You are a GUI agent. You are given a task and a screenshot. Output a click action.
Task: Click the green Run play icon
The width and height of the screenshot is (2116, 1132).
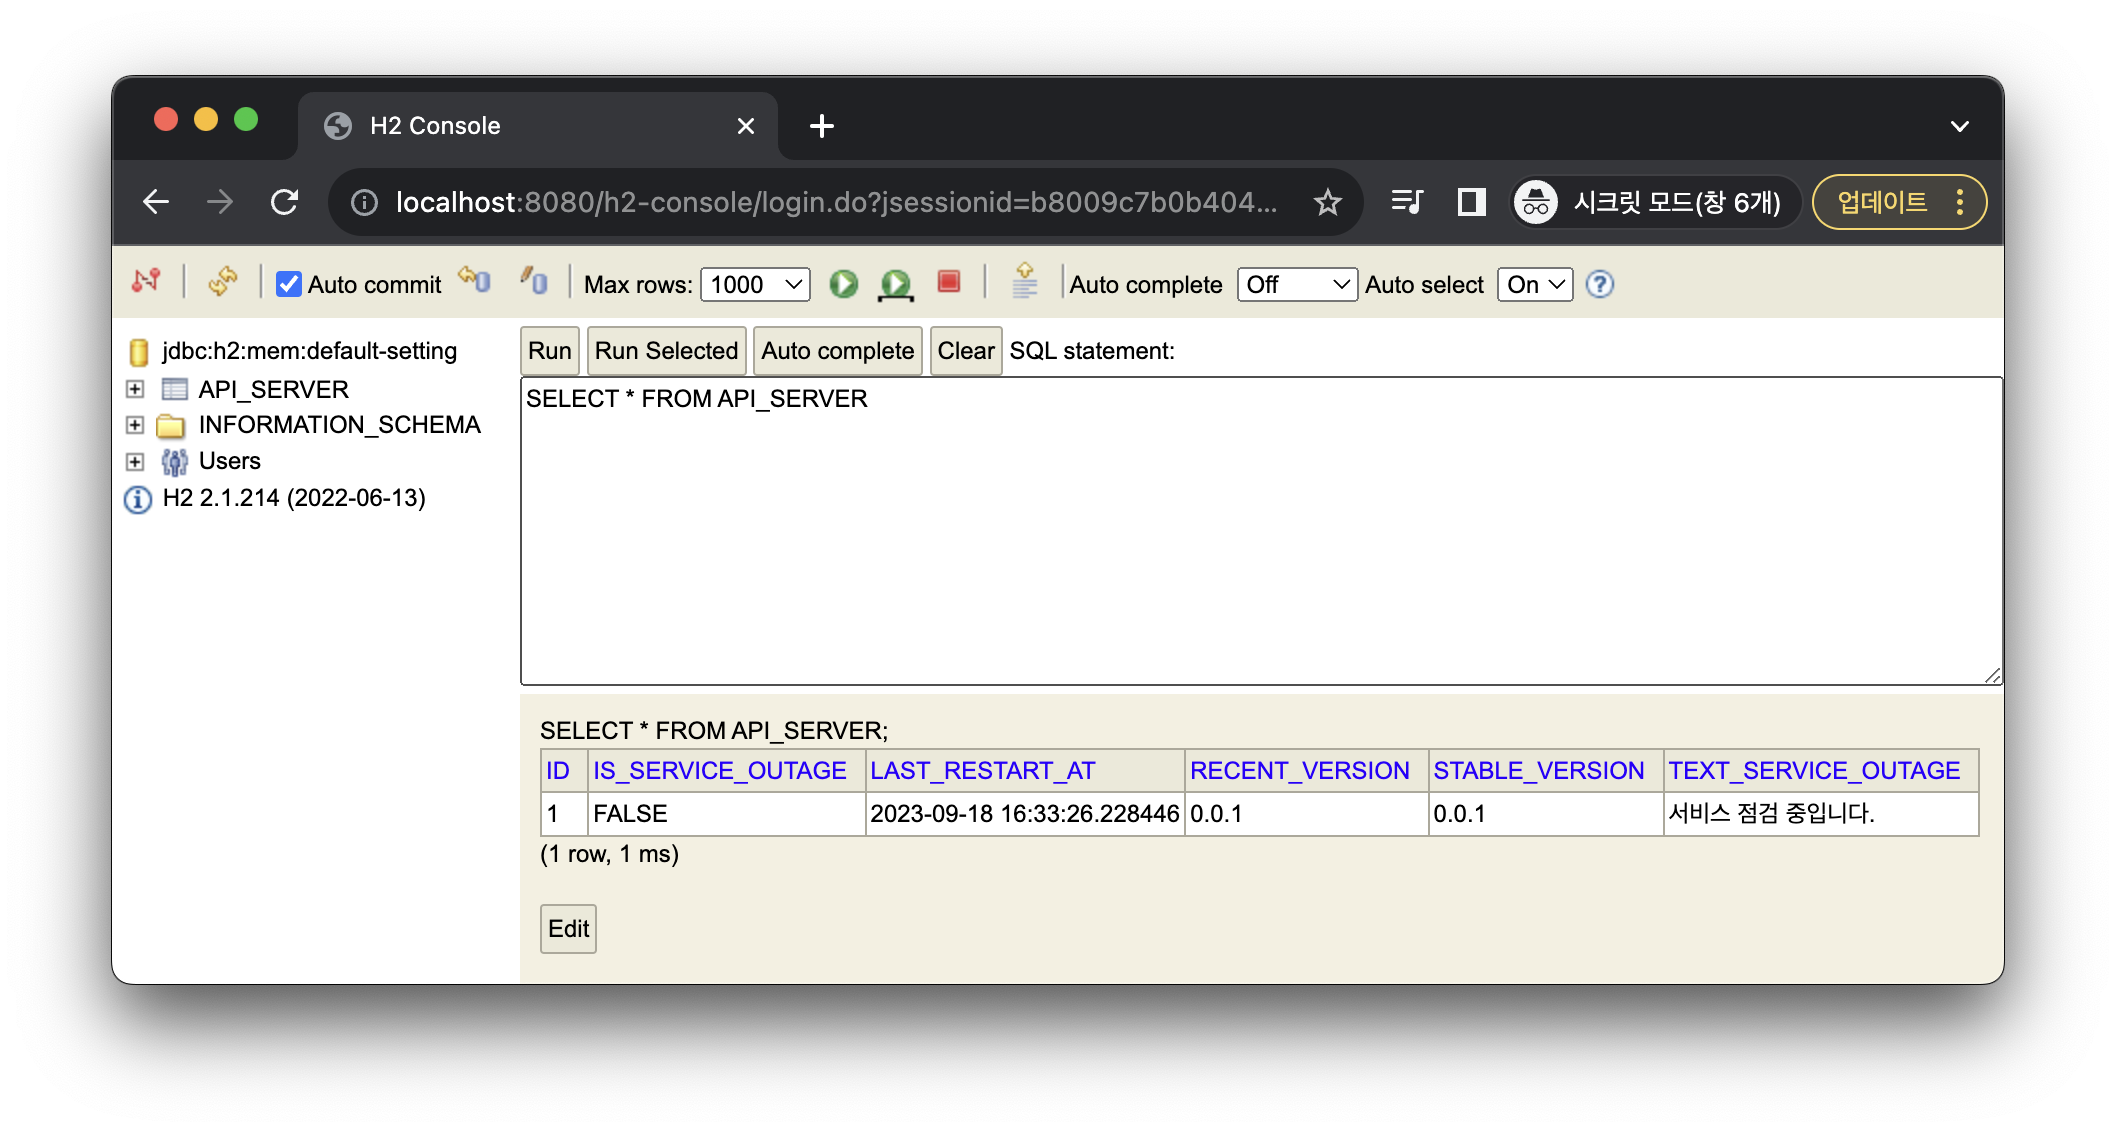(844, 284)
